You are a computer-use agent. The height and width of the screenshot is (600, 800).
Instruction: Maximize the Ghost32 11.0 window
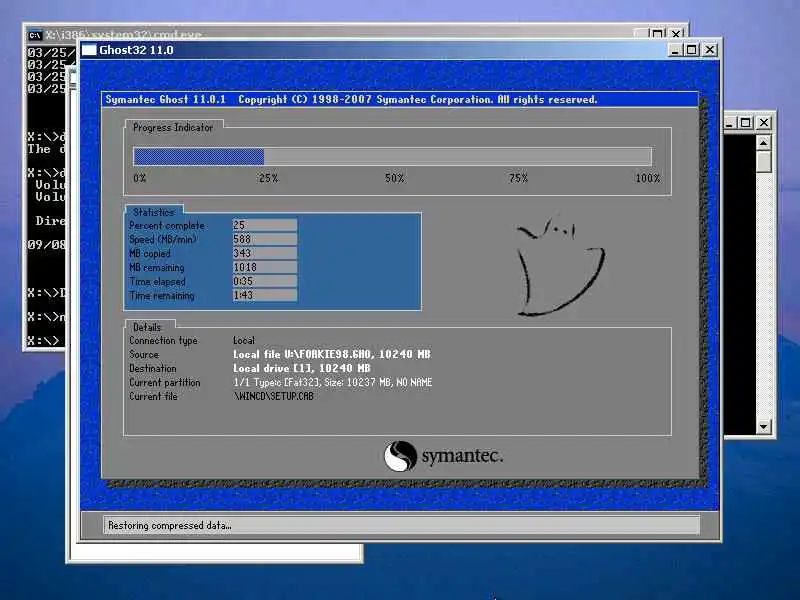coord(692,50)
